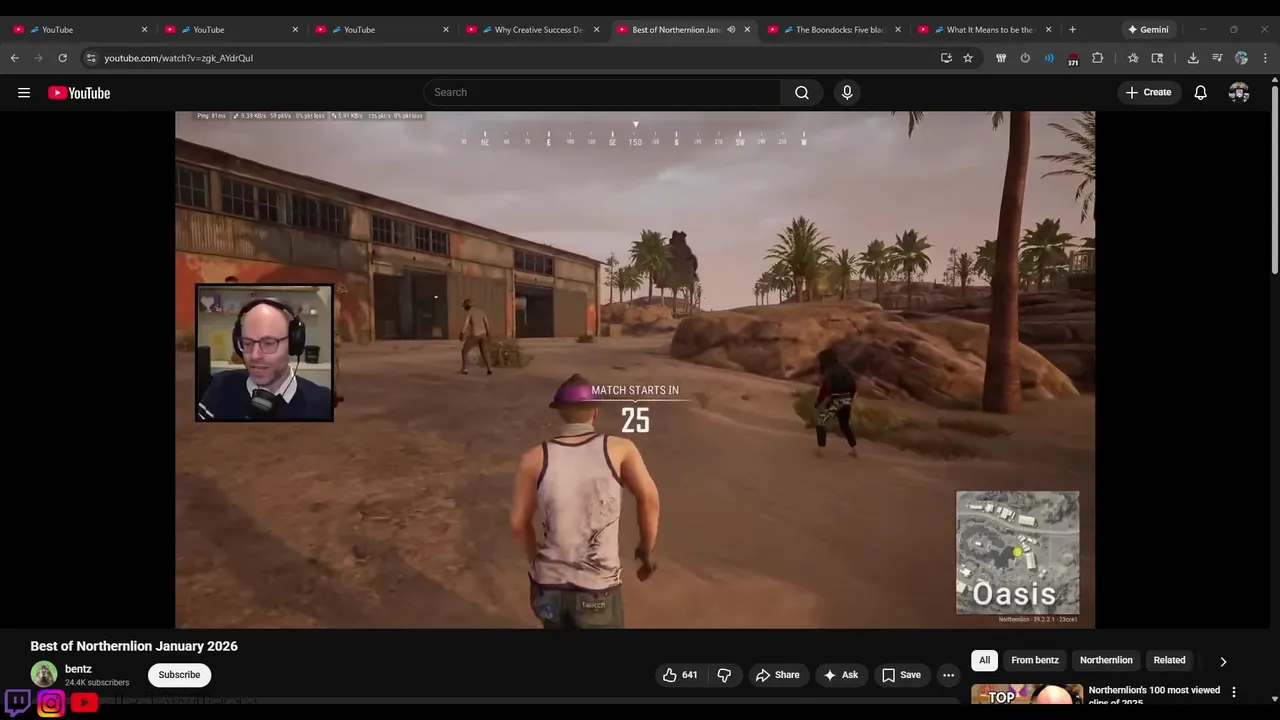The height and width of the screenshot is (720, 1280).
Task: Open the YouTube hamburger guide menu
Action: tap(24, 93)
